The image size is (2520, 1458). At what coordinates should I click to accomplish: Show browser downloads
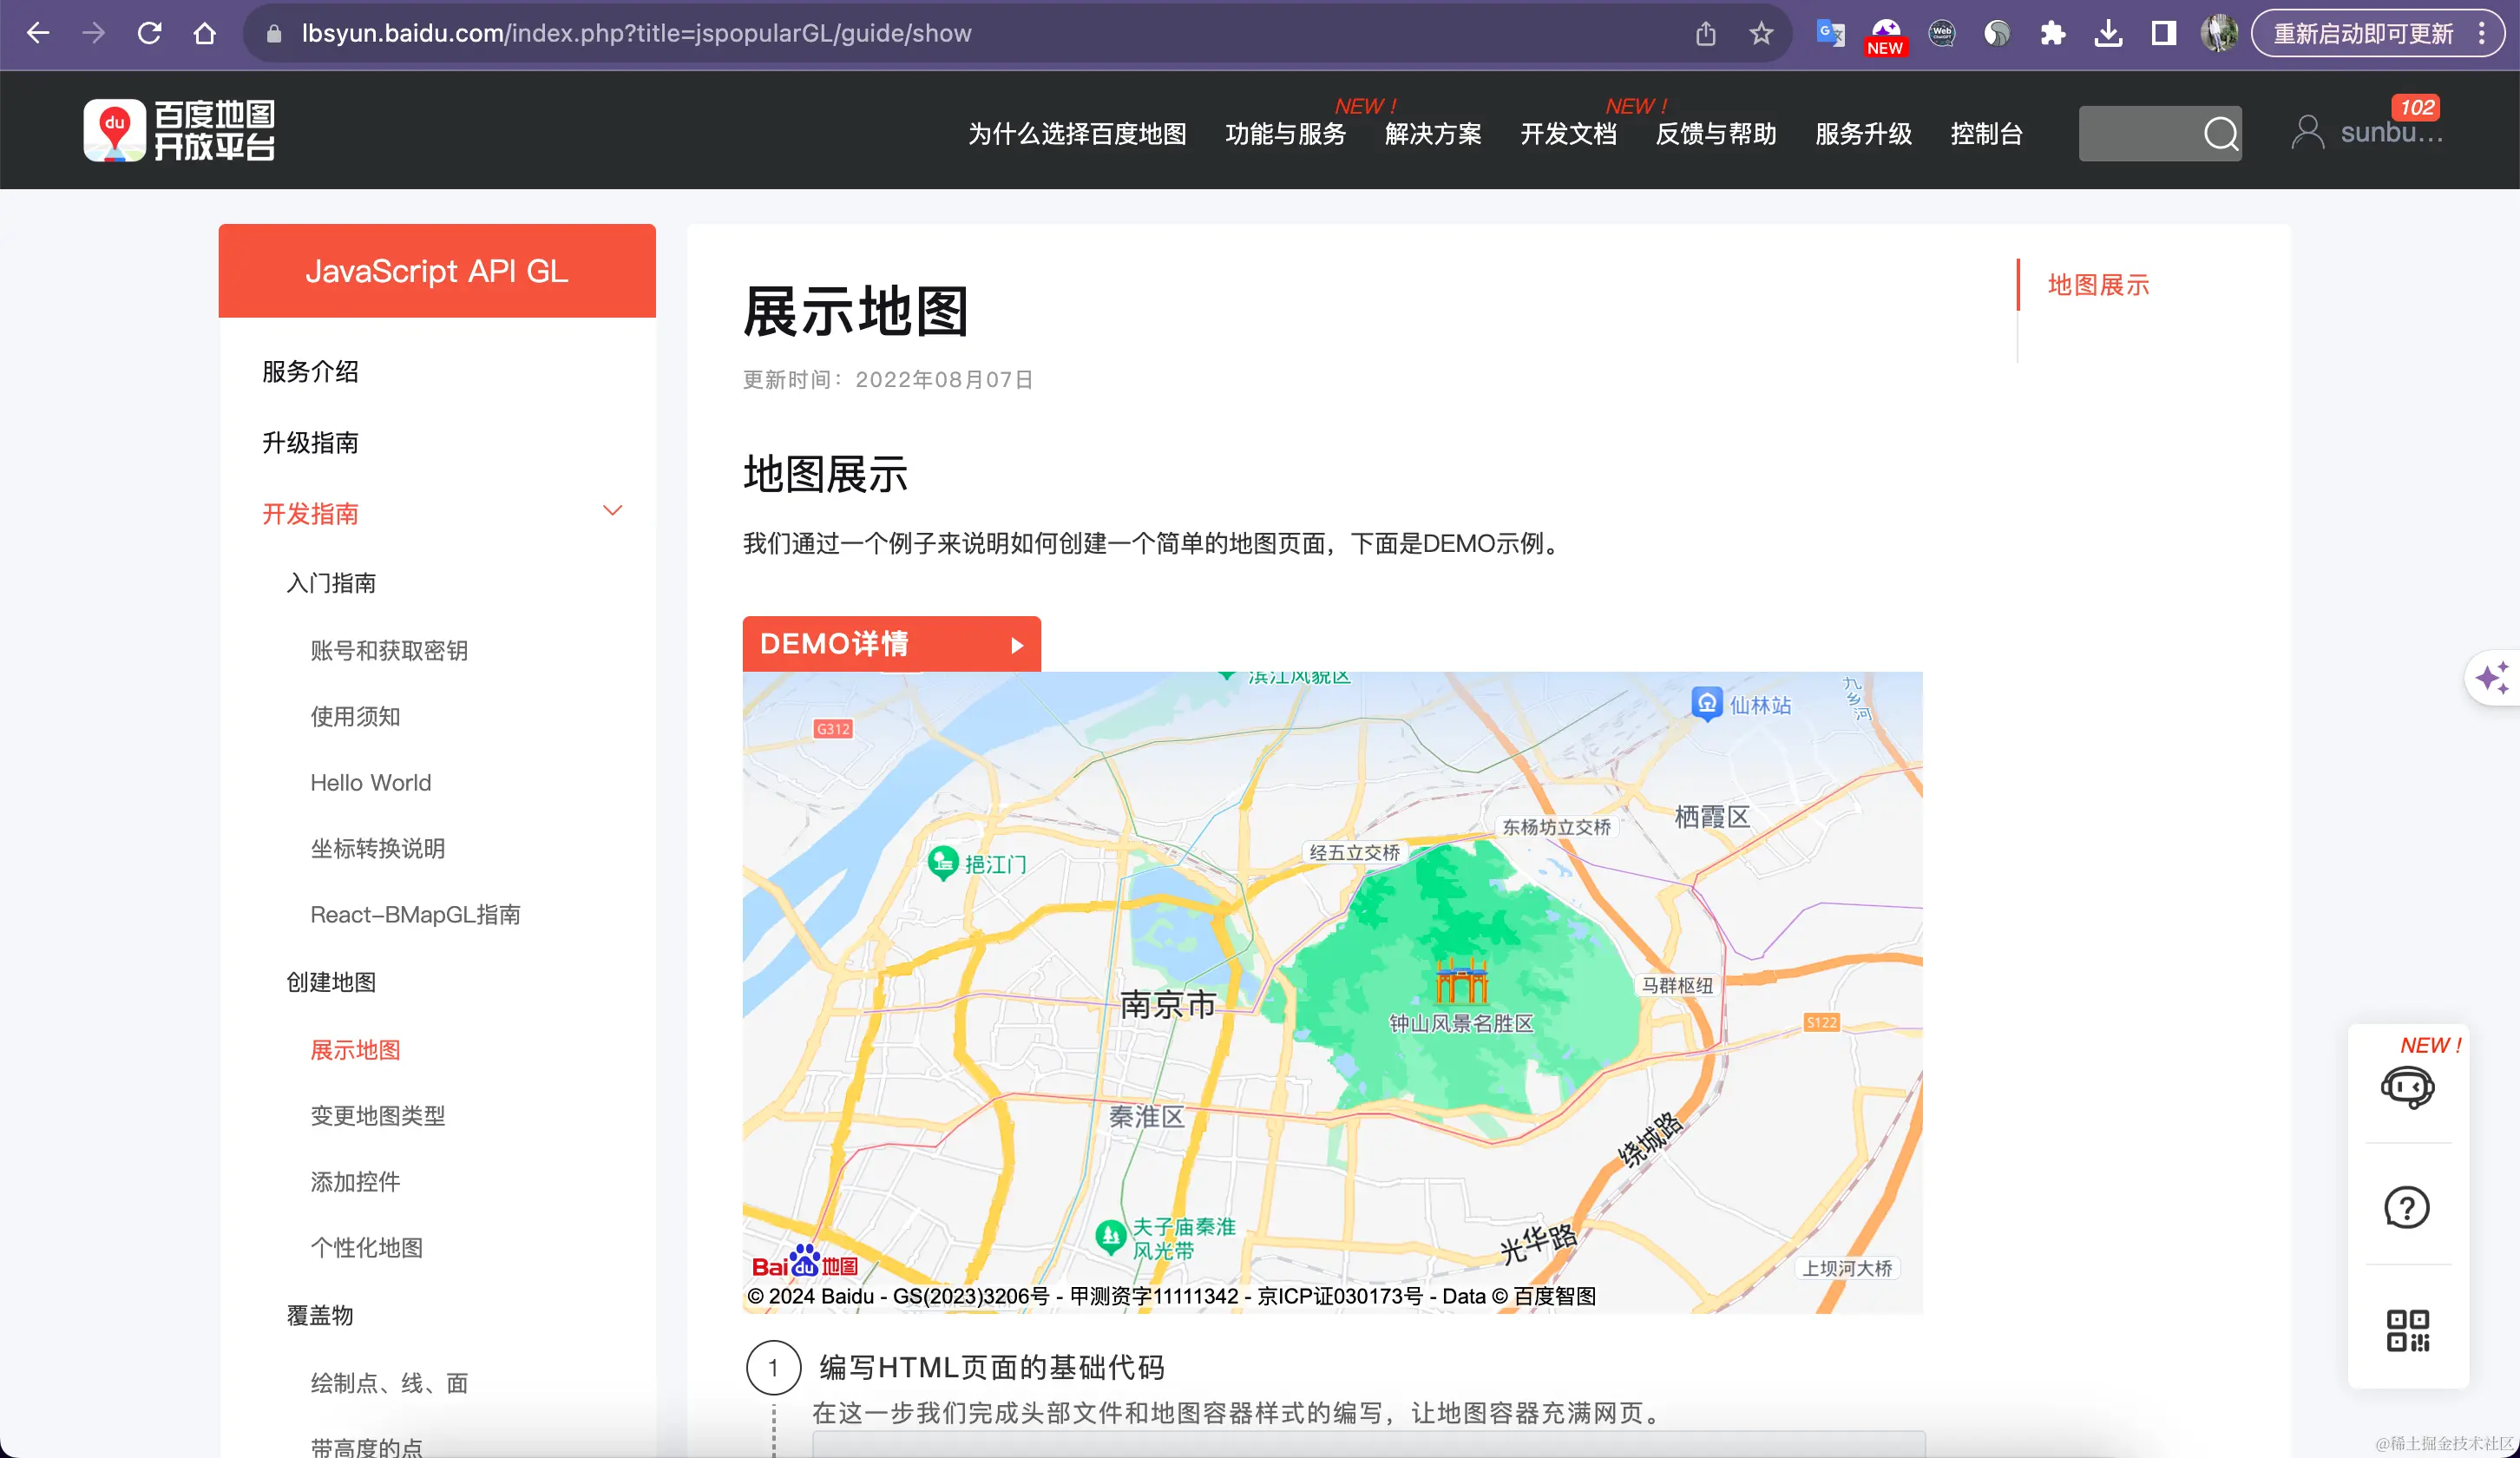[x=2108, y=34]
